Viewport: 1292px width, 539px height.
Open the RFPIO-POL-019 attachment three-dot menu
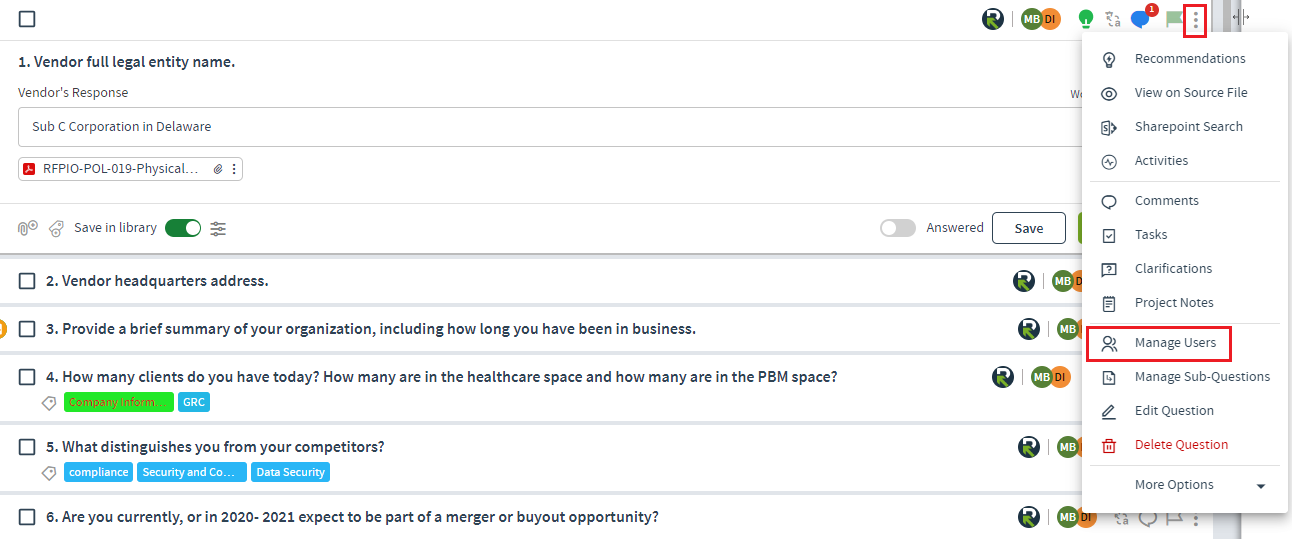pyautogui.click(x=234, y=169)
